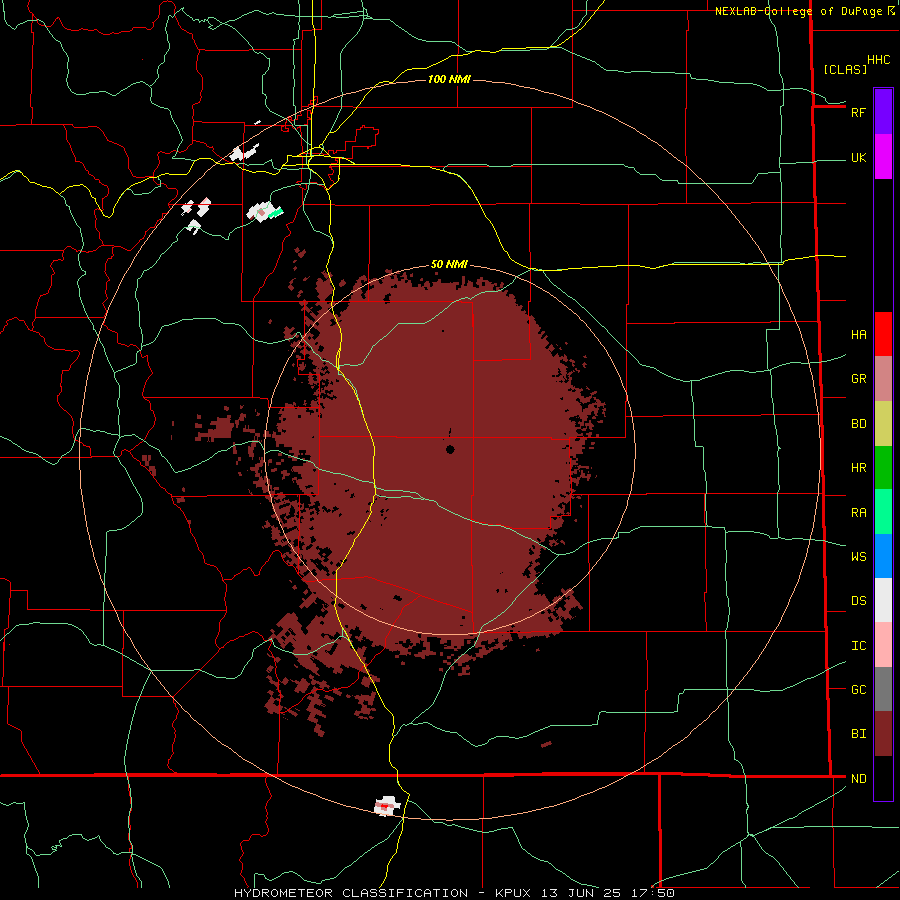Click the '50 NMI' range ring label
The image size is (900, 900).
point(449,265)
